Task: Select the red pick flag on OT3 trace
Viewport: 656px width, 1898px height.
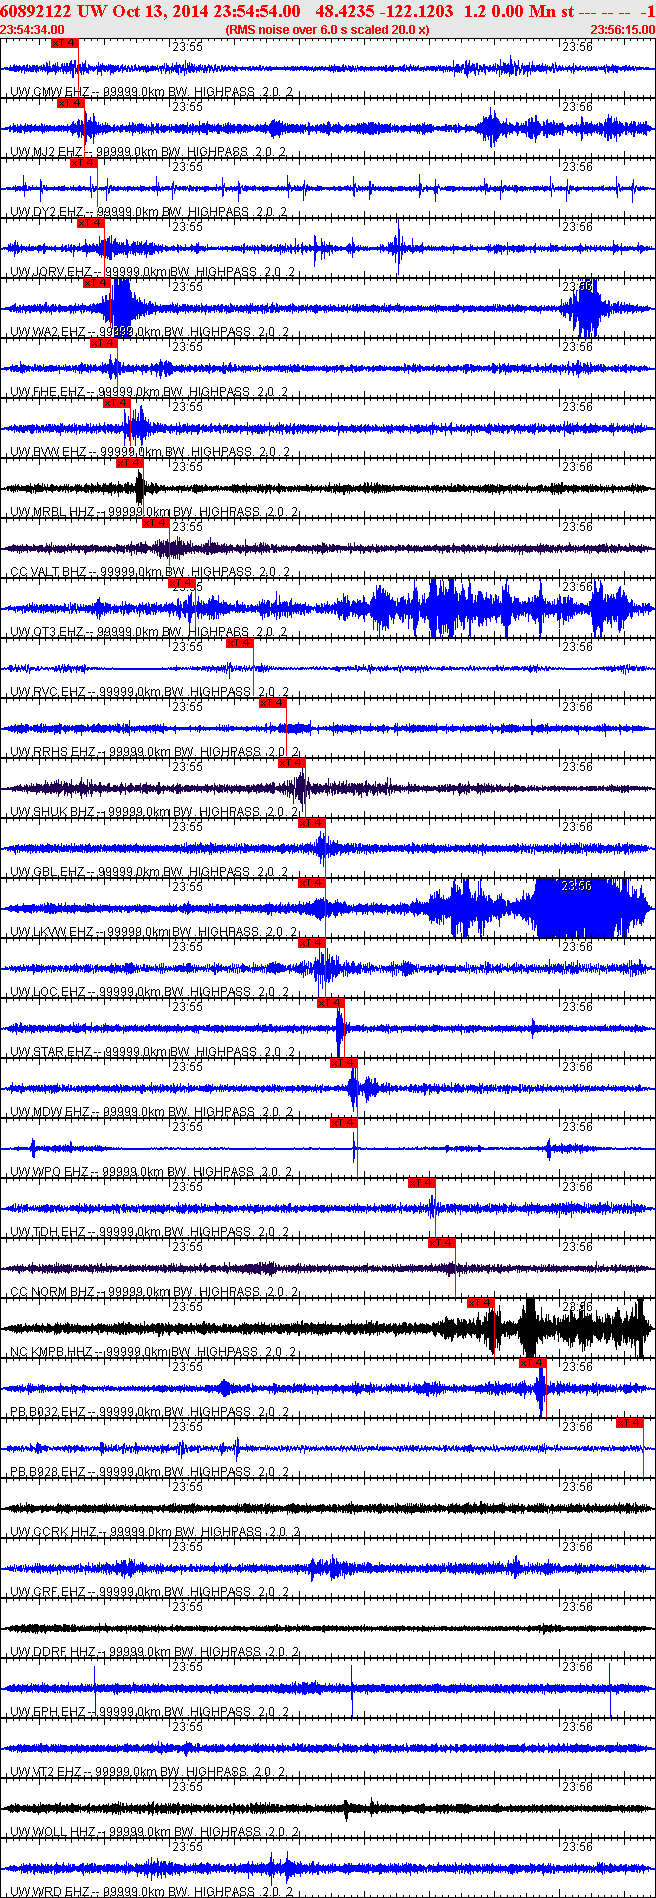Action: (180, 583)
